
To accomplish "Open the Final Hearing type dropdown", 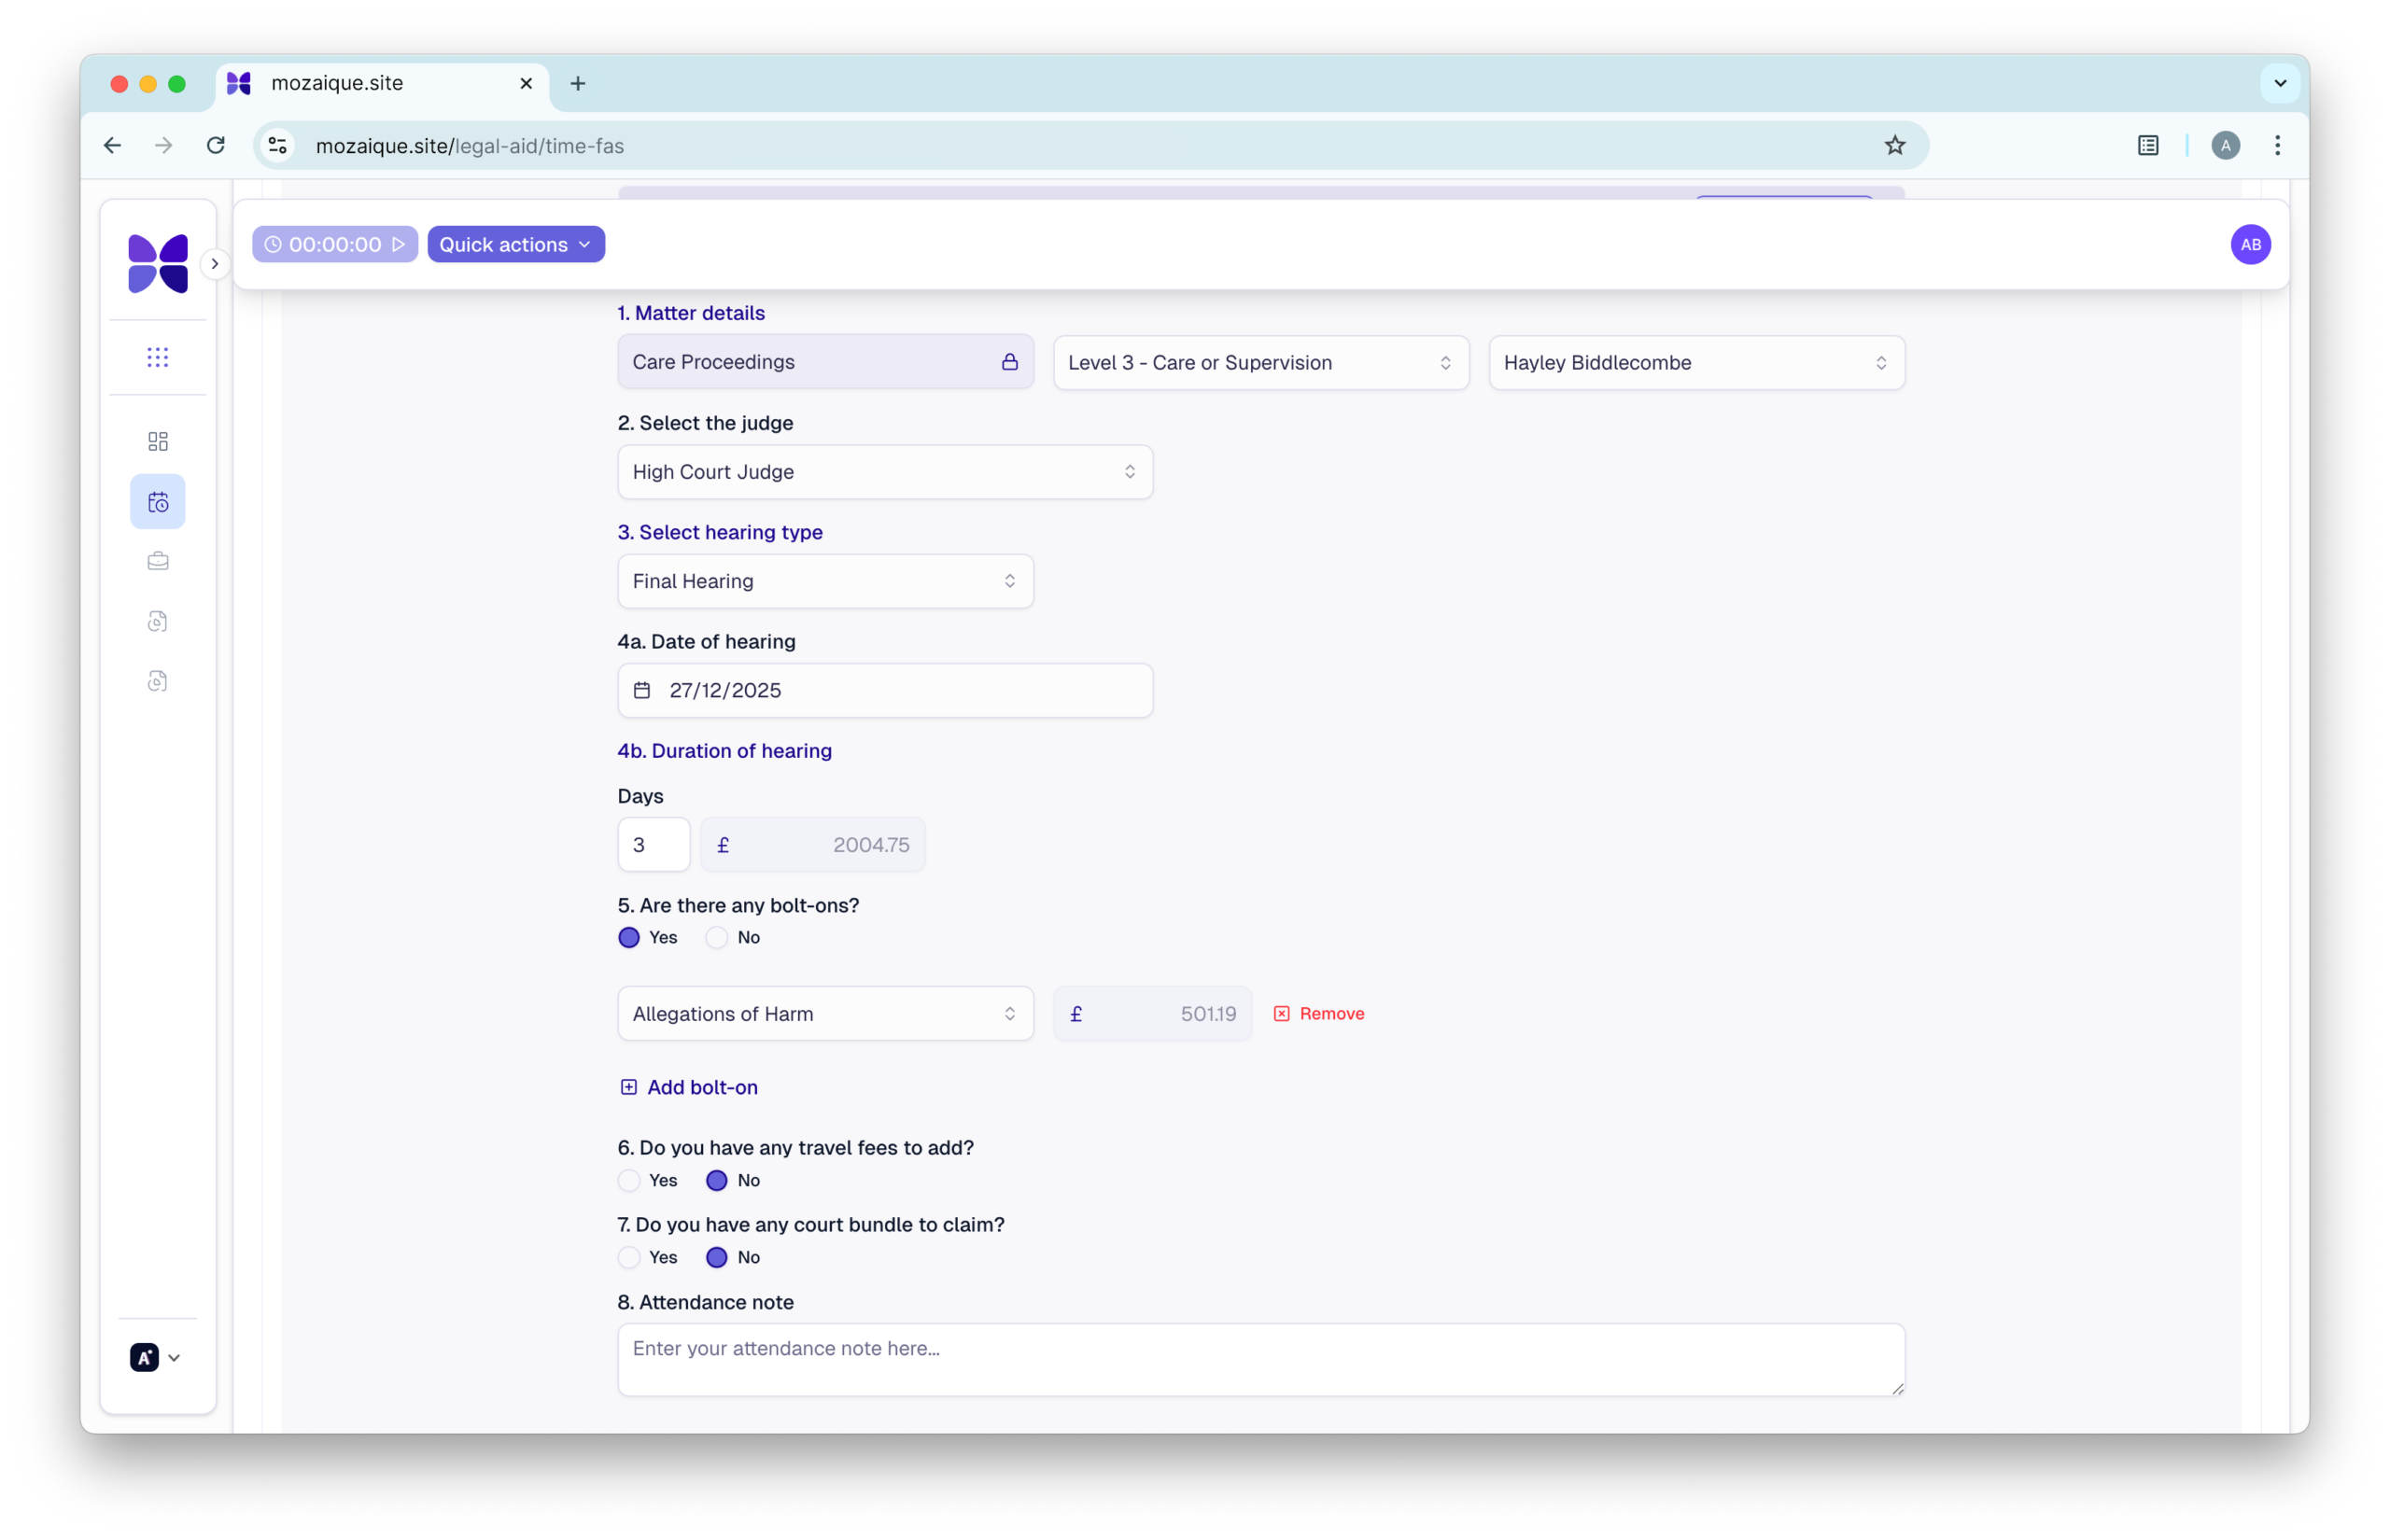I will 825,581.
